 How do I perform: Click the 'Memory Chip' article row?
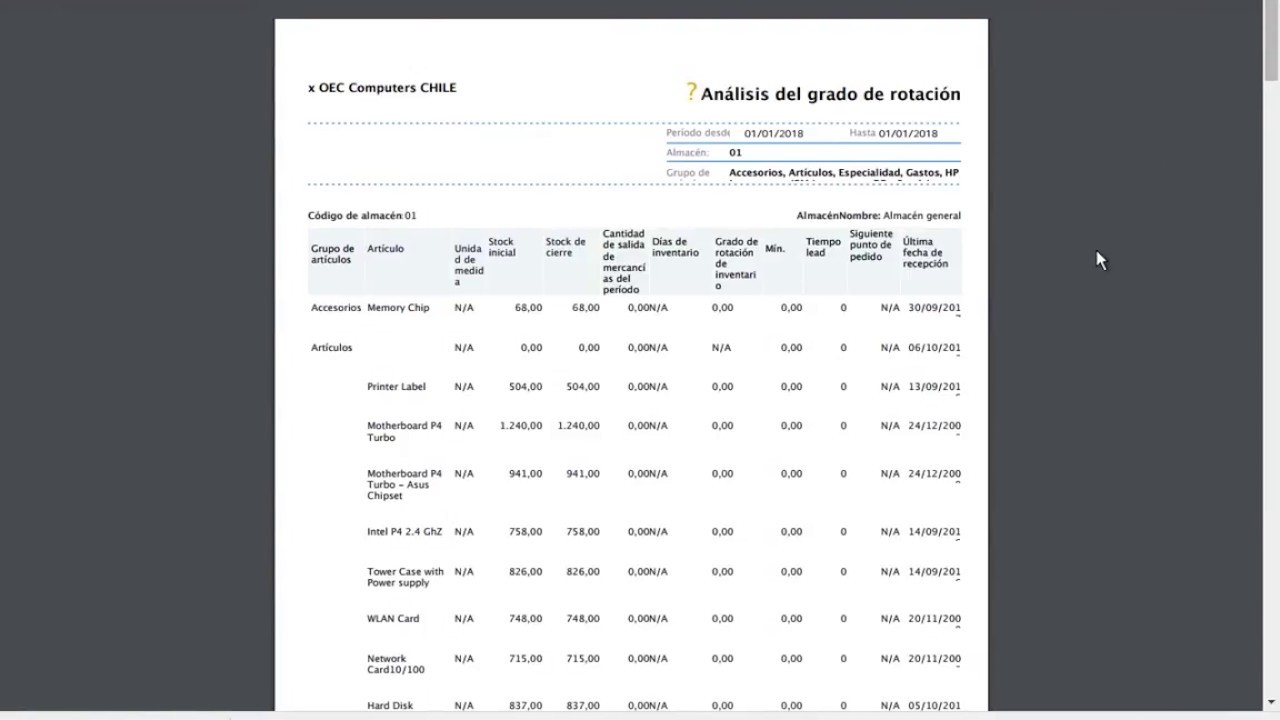pos(398,307)
